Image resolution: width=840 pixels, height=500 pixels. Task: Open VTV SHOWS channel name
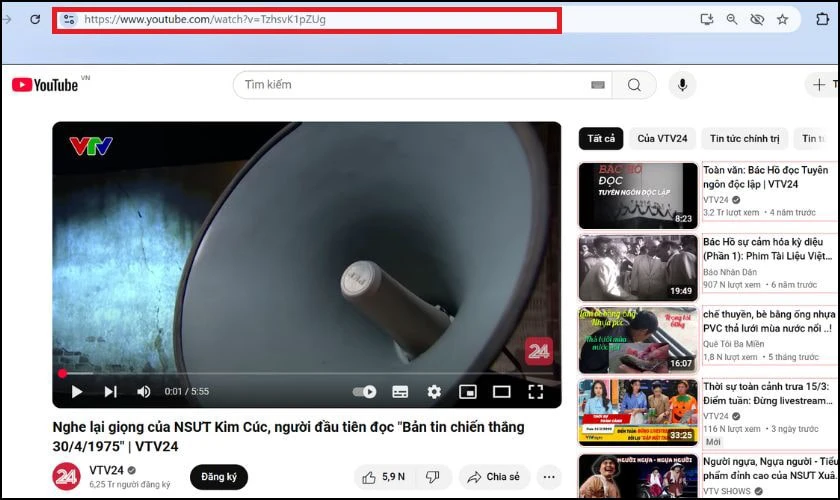coord(727,491)
